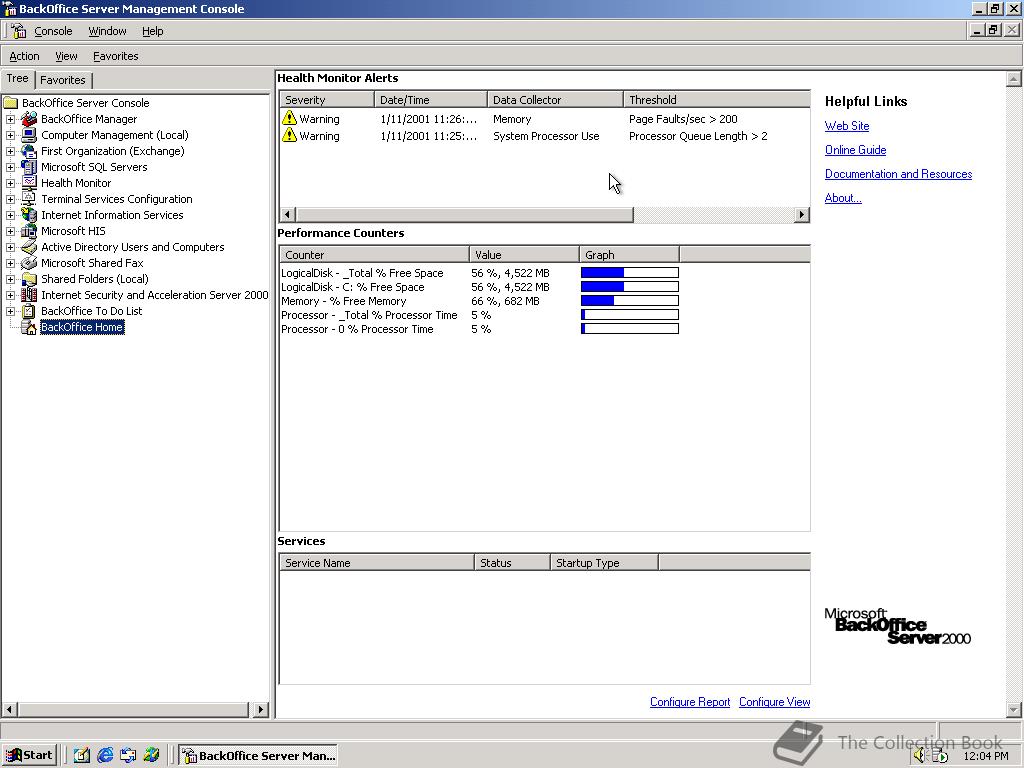Click the Data Collector column header
This screenshot has height=768, width=1024.
pyautogui.click(x=555, y=100)
